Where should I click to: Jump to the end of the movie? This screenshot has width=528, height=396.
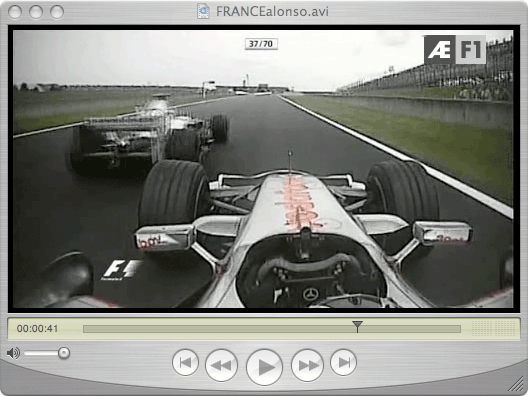pos(343,363)
